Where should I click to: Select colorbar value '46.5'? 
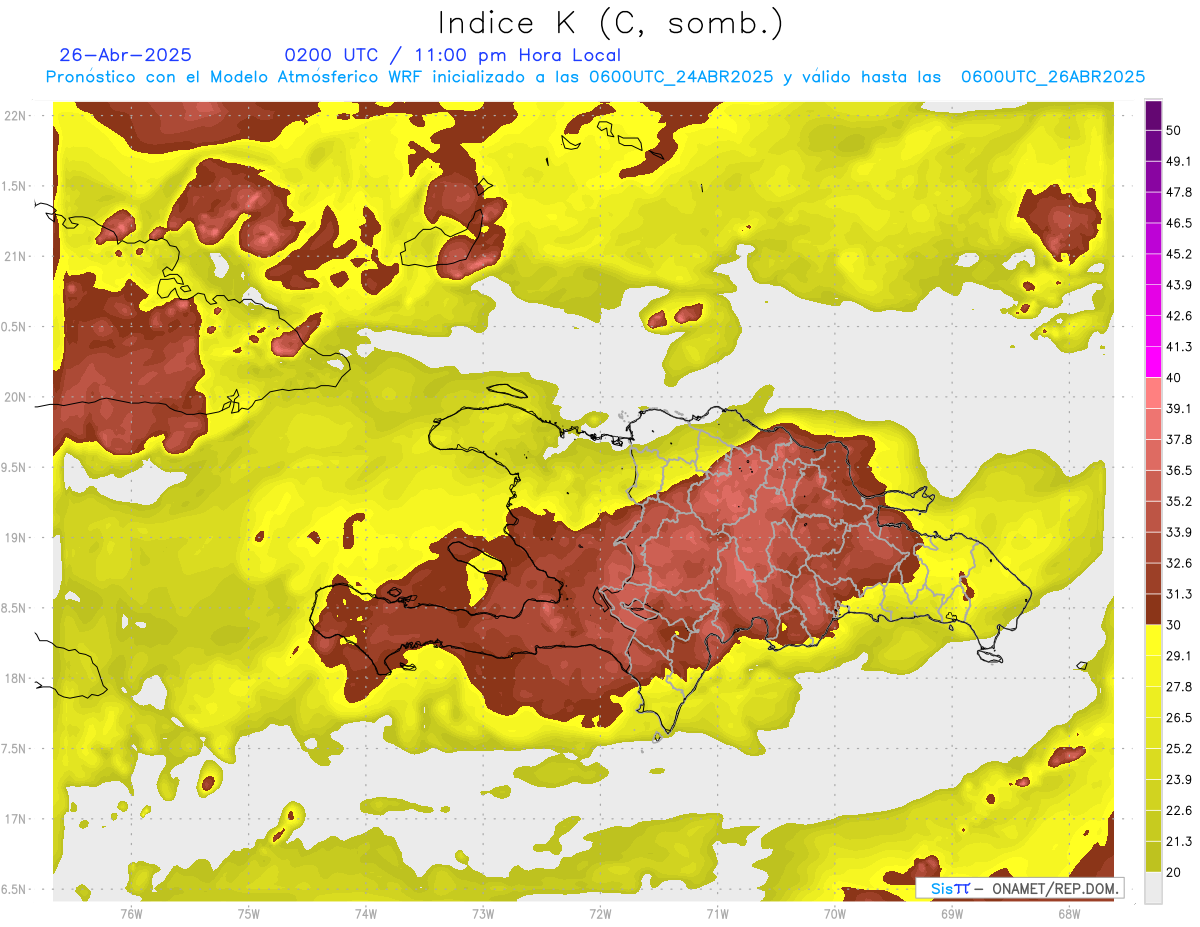[1179, 223]
